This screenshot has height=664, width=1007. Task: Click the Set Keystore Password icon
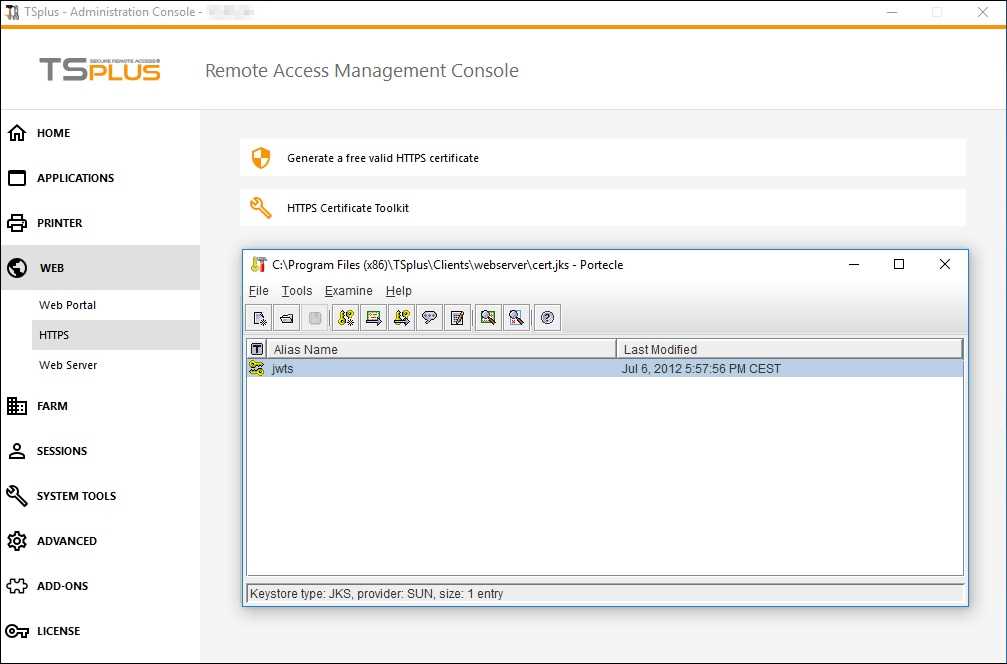pyautogui.click(x=429, y=317)
